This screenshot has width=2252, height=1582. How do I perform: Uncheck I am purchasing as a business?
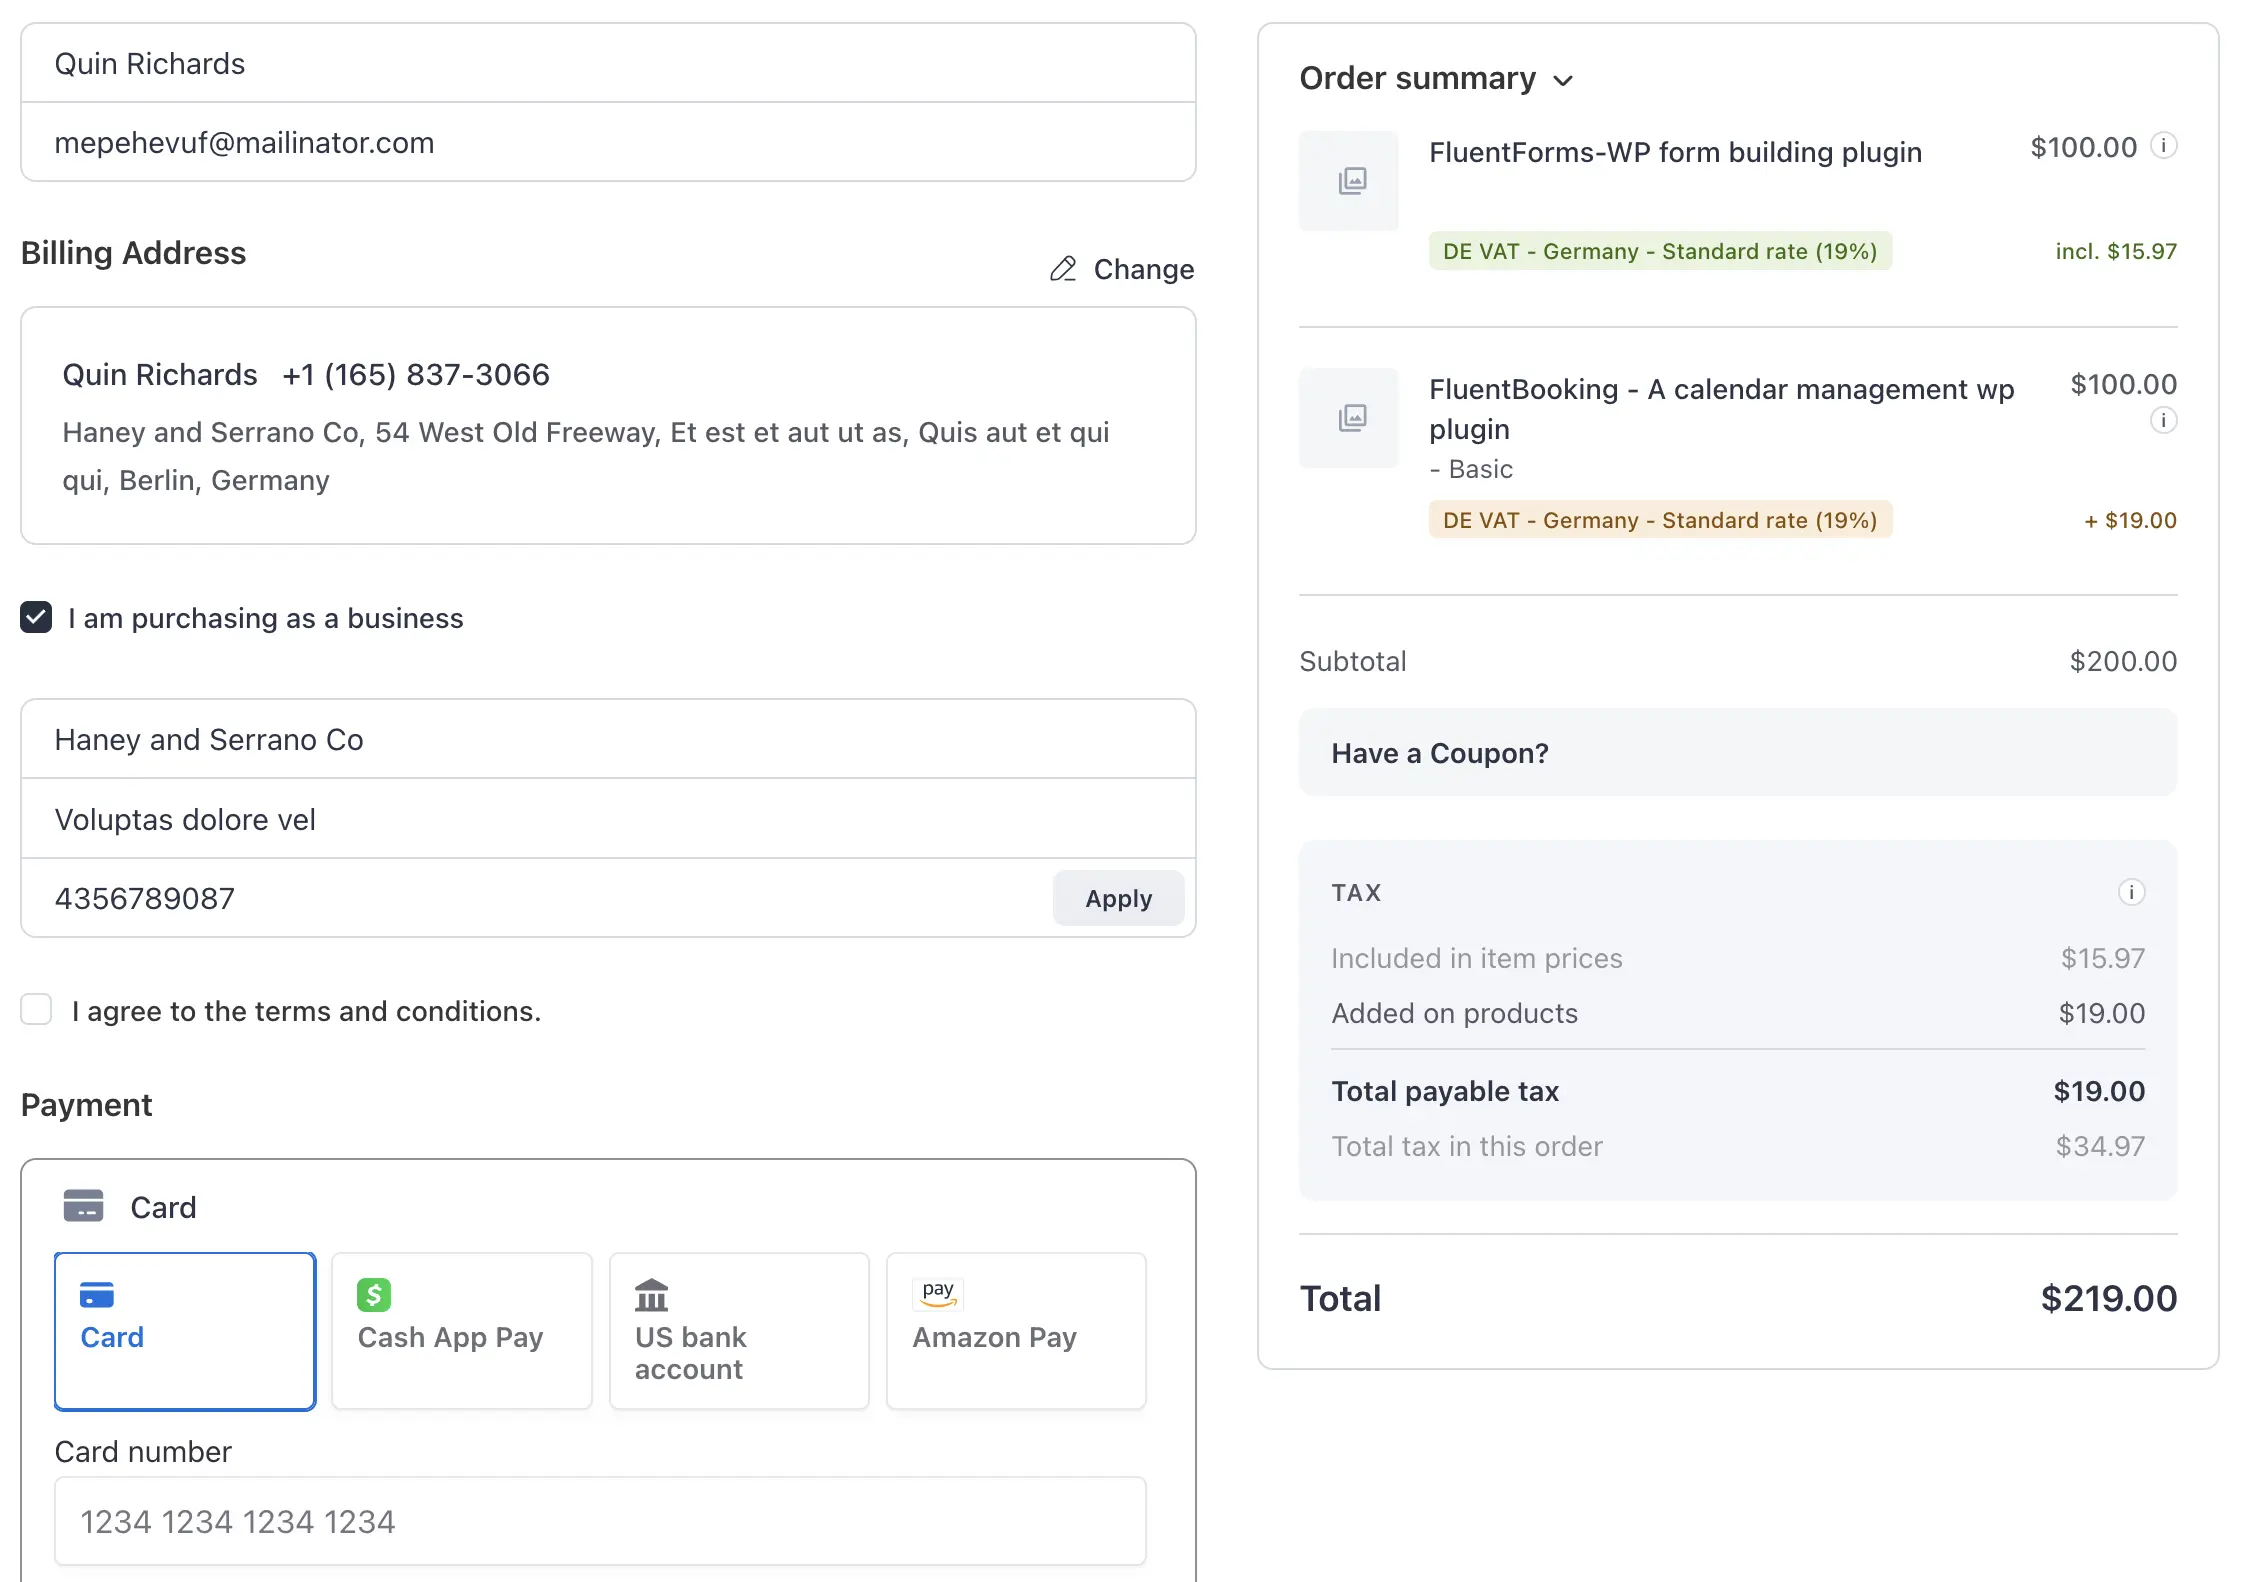click(x=36, y=617)
